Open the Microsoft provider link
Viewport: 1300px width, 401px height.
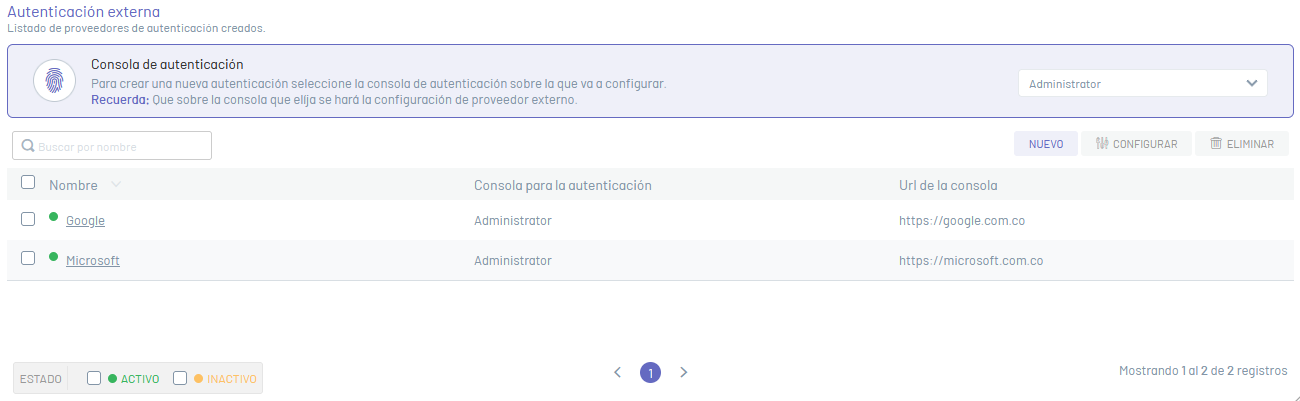point(93,261)
